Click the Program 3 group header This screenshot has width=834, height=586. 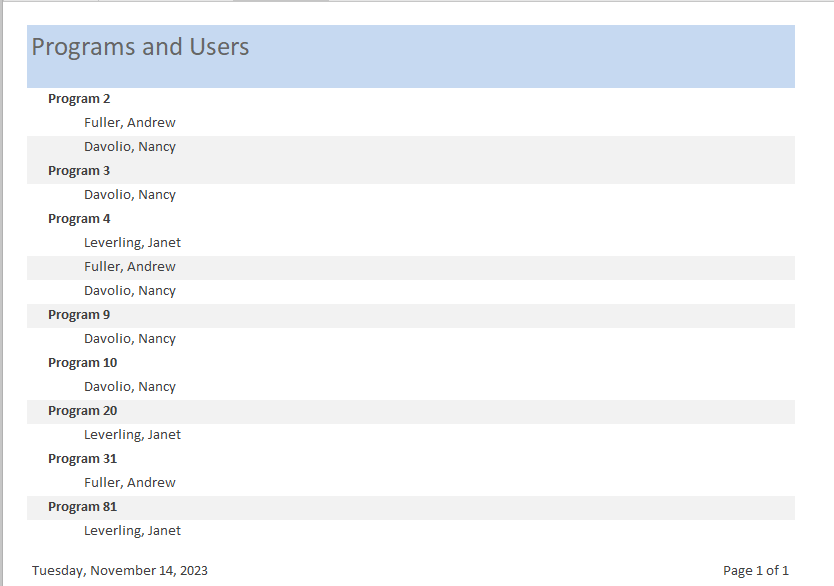coord(79,171)
